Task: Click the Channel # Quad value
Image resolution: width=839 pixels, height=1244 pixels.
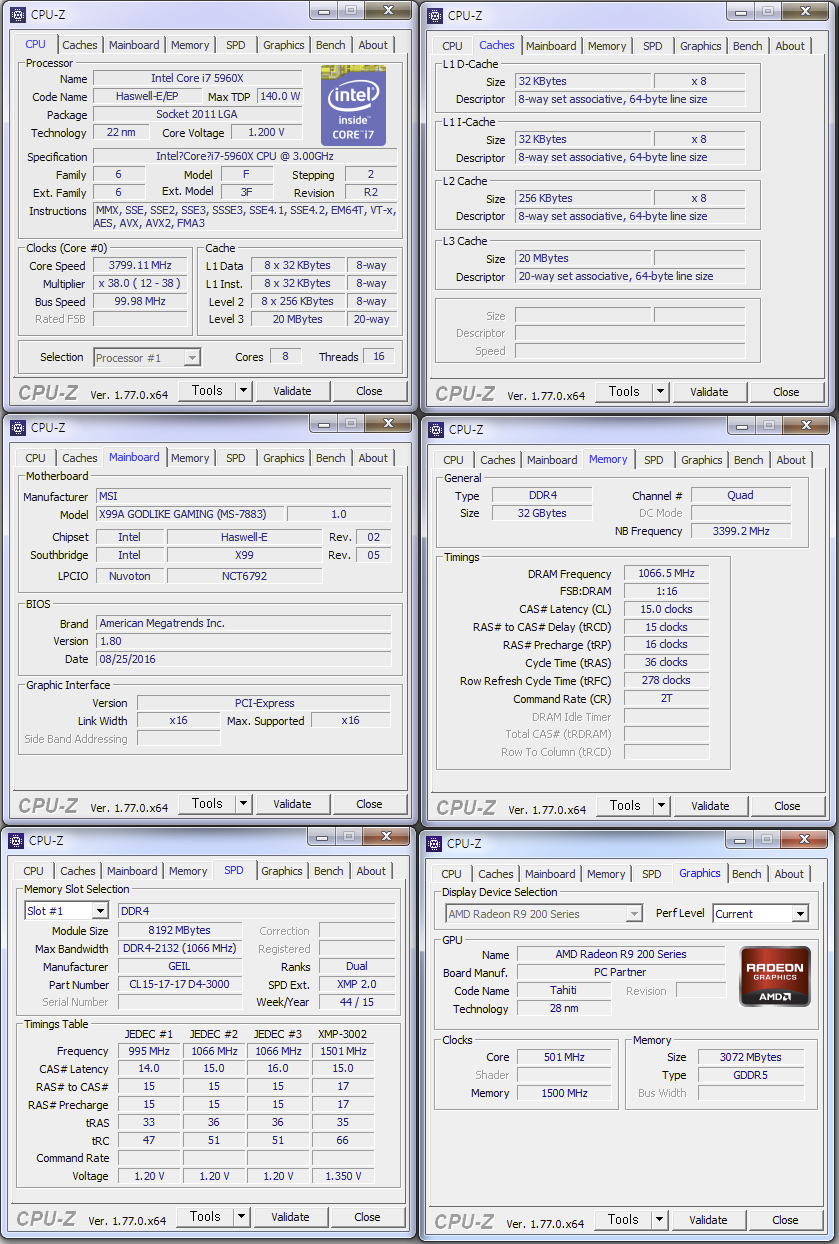Action: (741, 495)
